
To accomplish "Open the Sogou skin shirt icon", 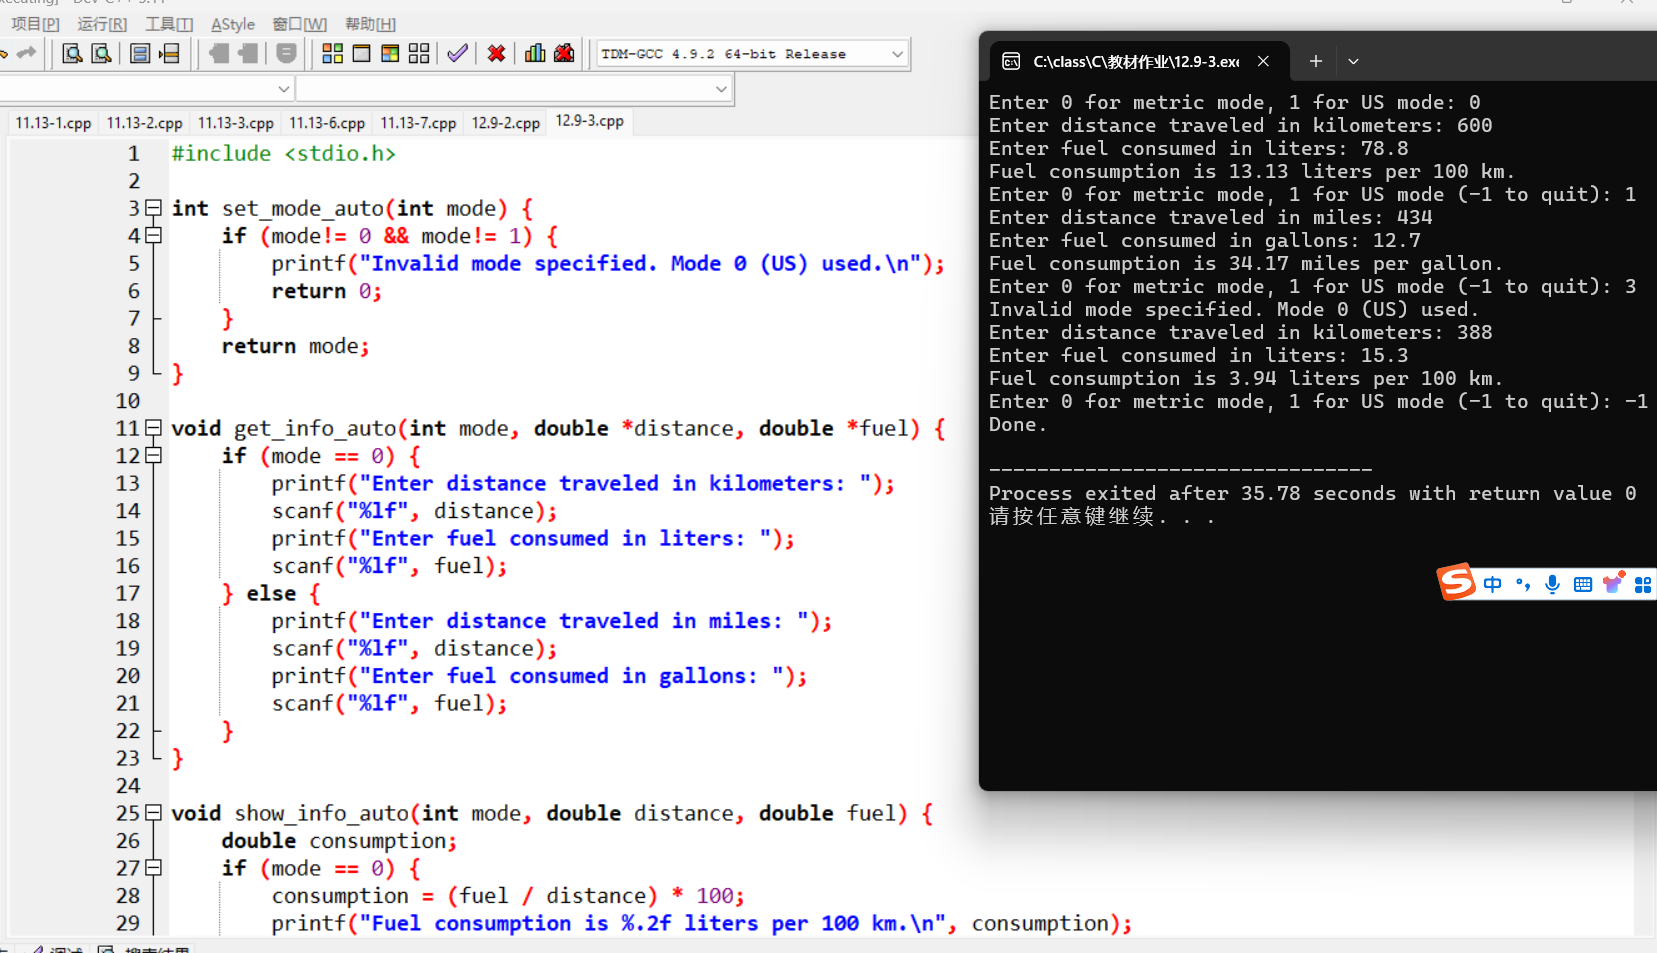I will 1613,583.
